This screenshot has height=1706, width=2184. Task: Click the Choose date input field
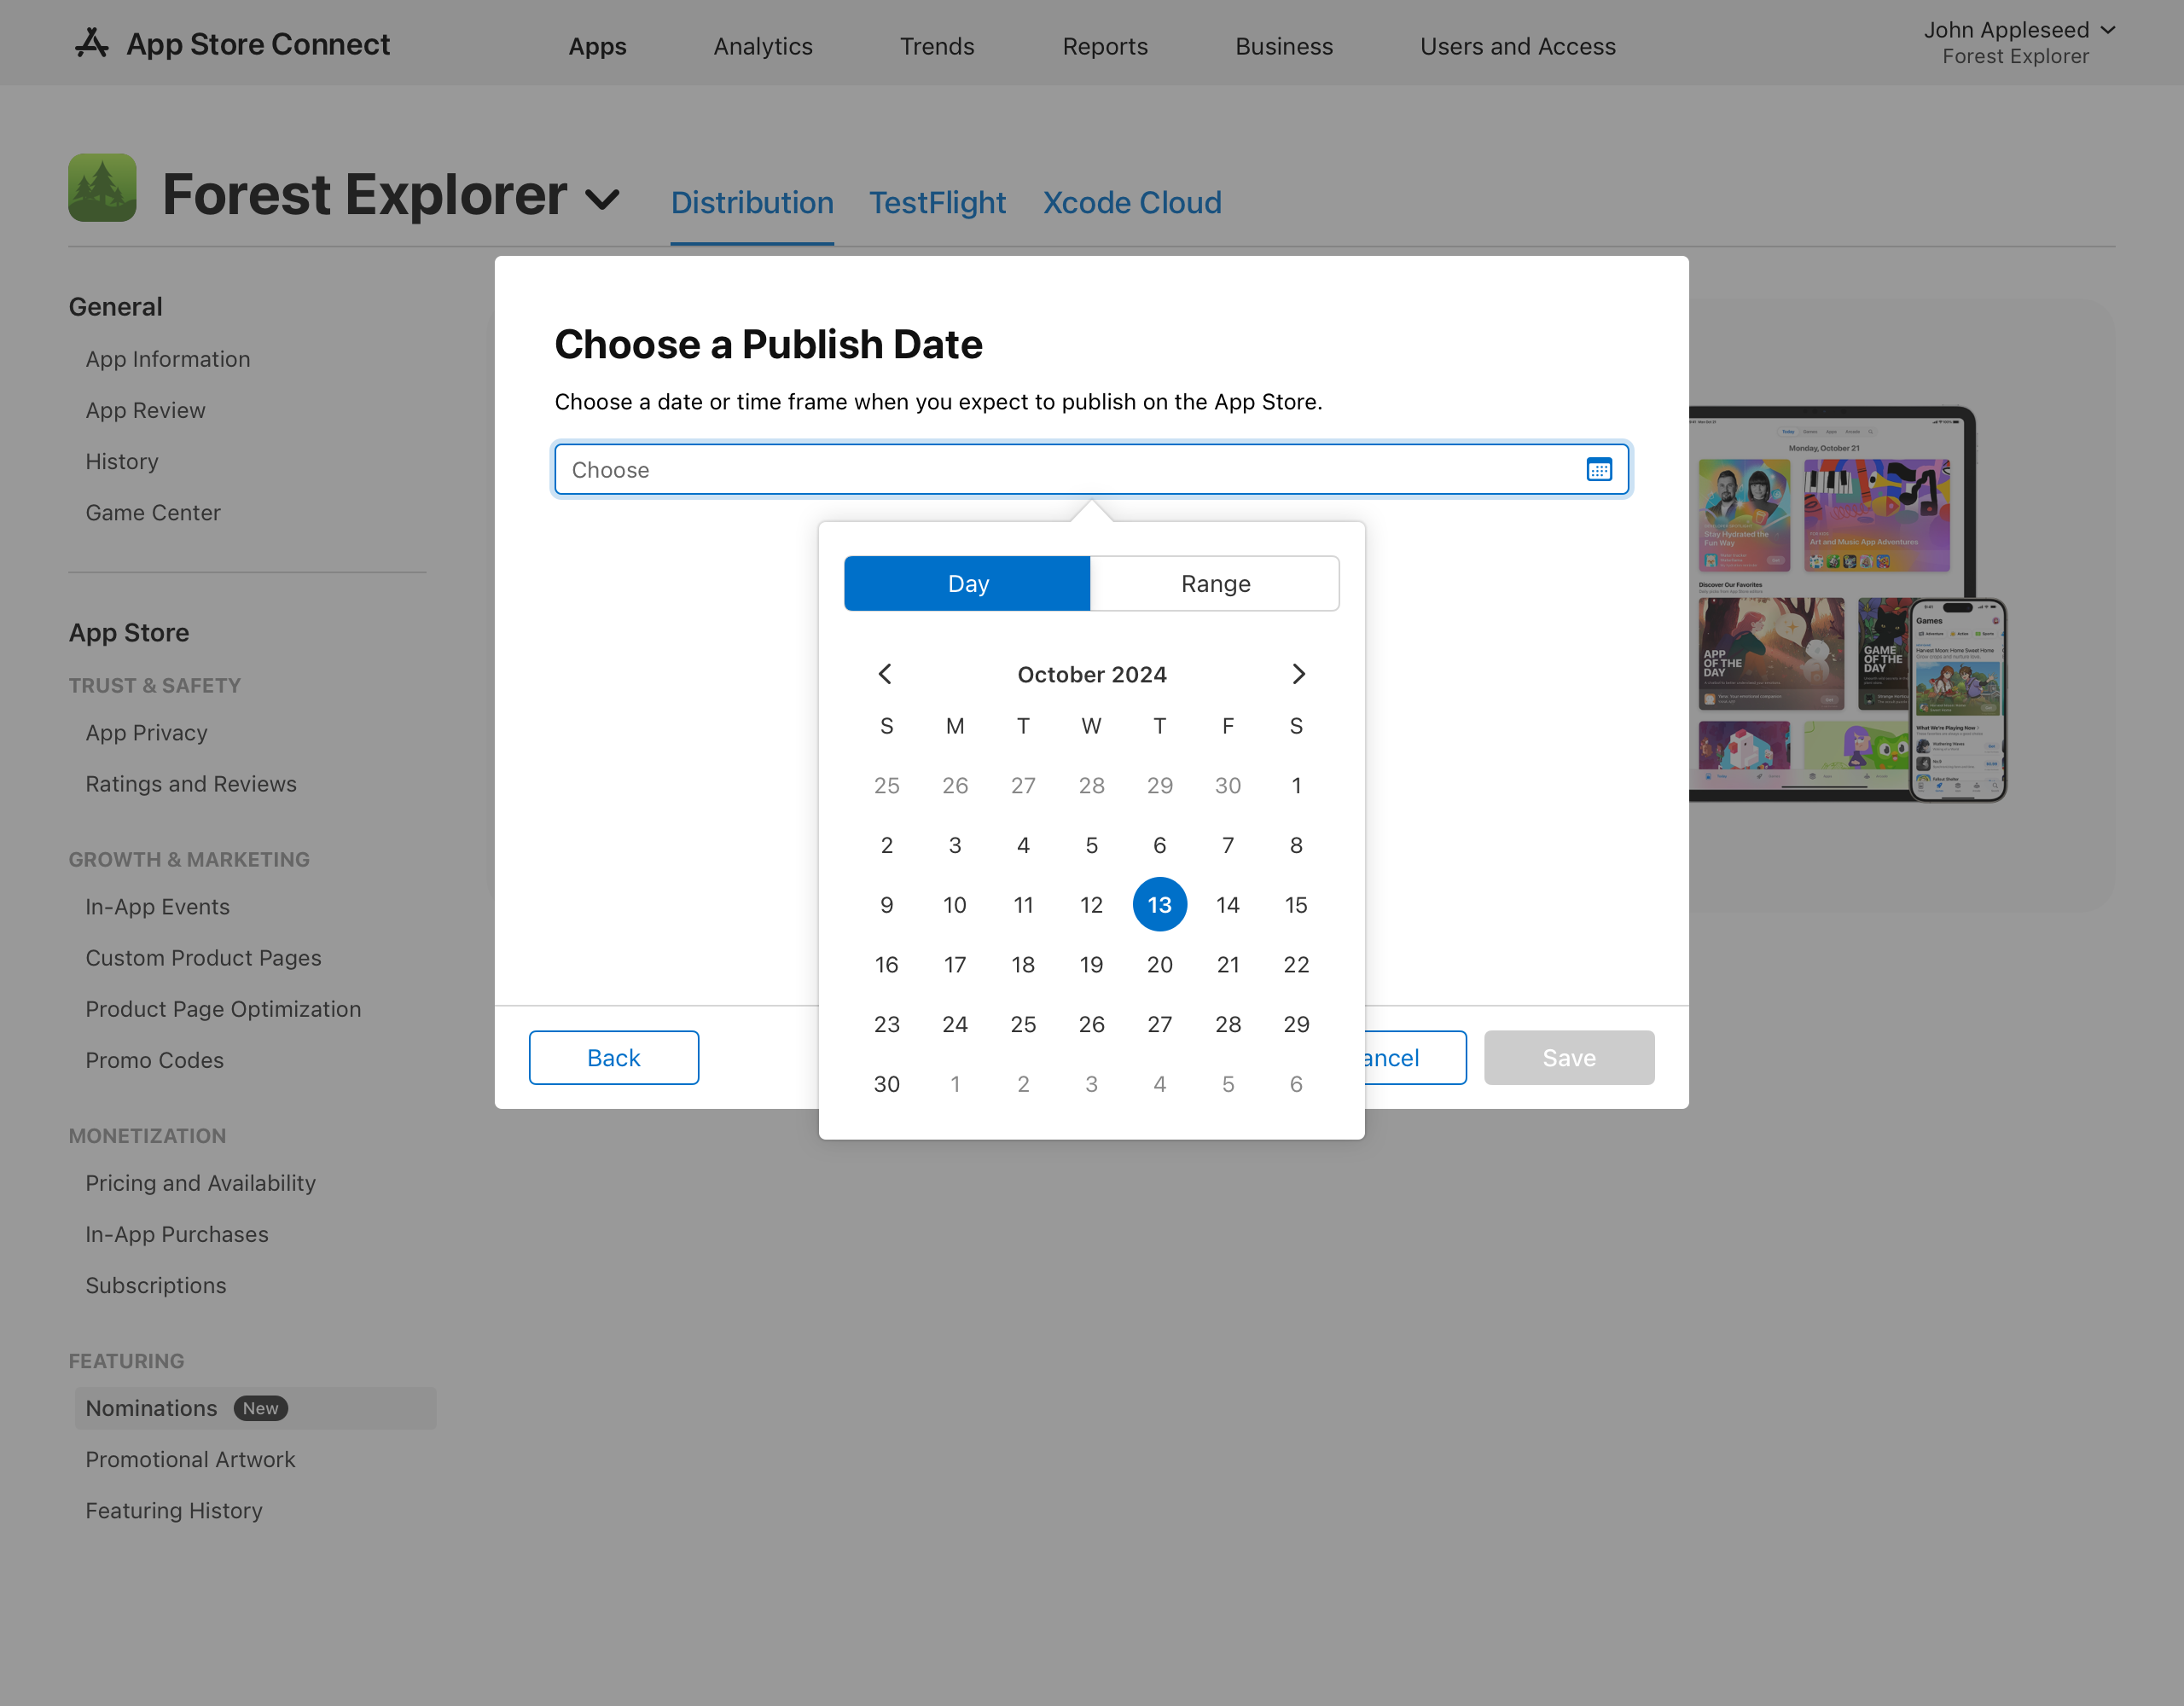pyautogui.click(x=1090, y=470)
